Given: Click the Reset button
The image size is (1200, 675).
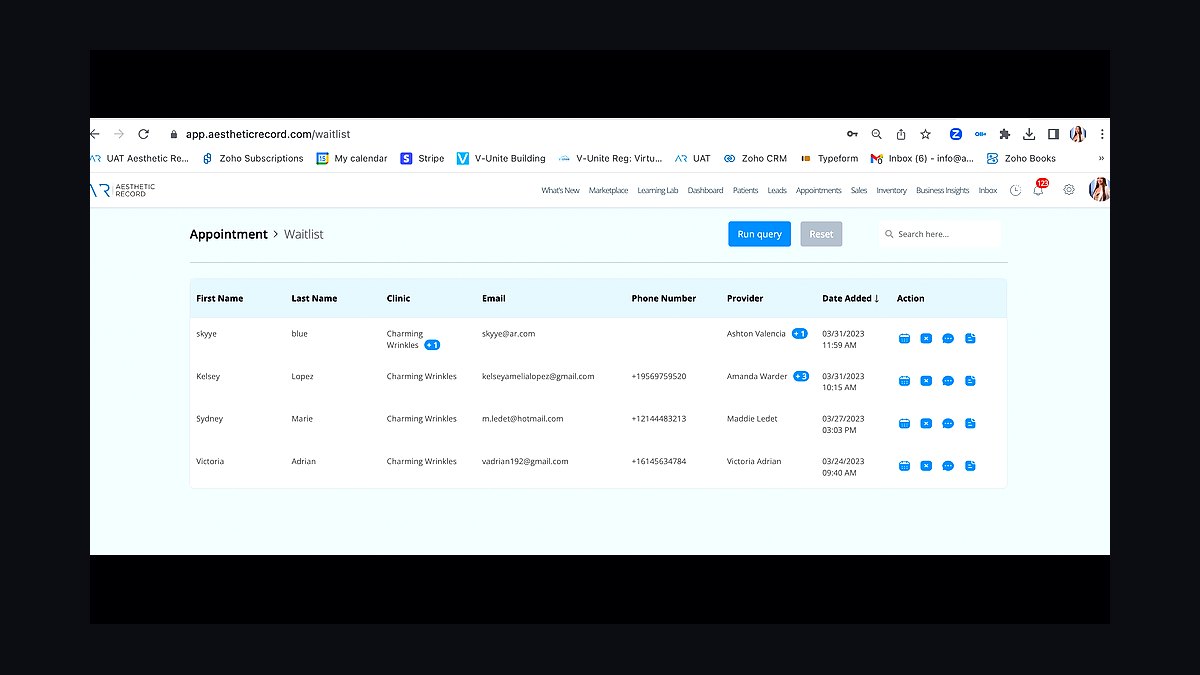Looking at the screenshot, I should click(821, 234).
